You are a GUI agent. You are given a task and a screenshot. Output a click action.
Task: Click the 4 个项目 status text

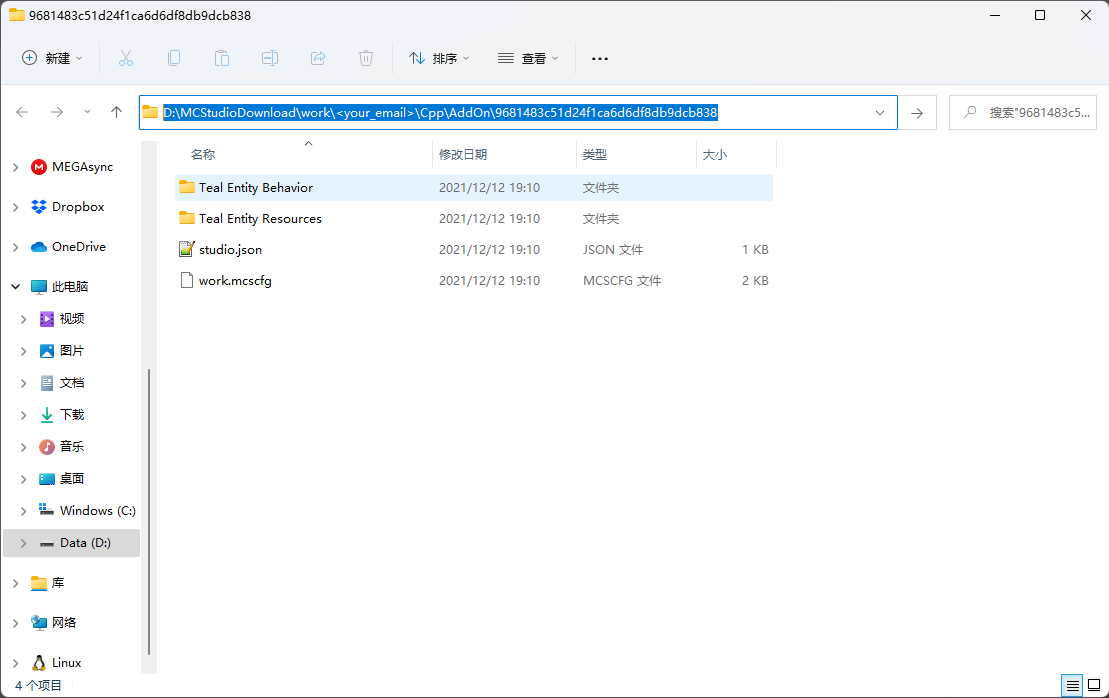click(x=38, y=685)
